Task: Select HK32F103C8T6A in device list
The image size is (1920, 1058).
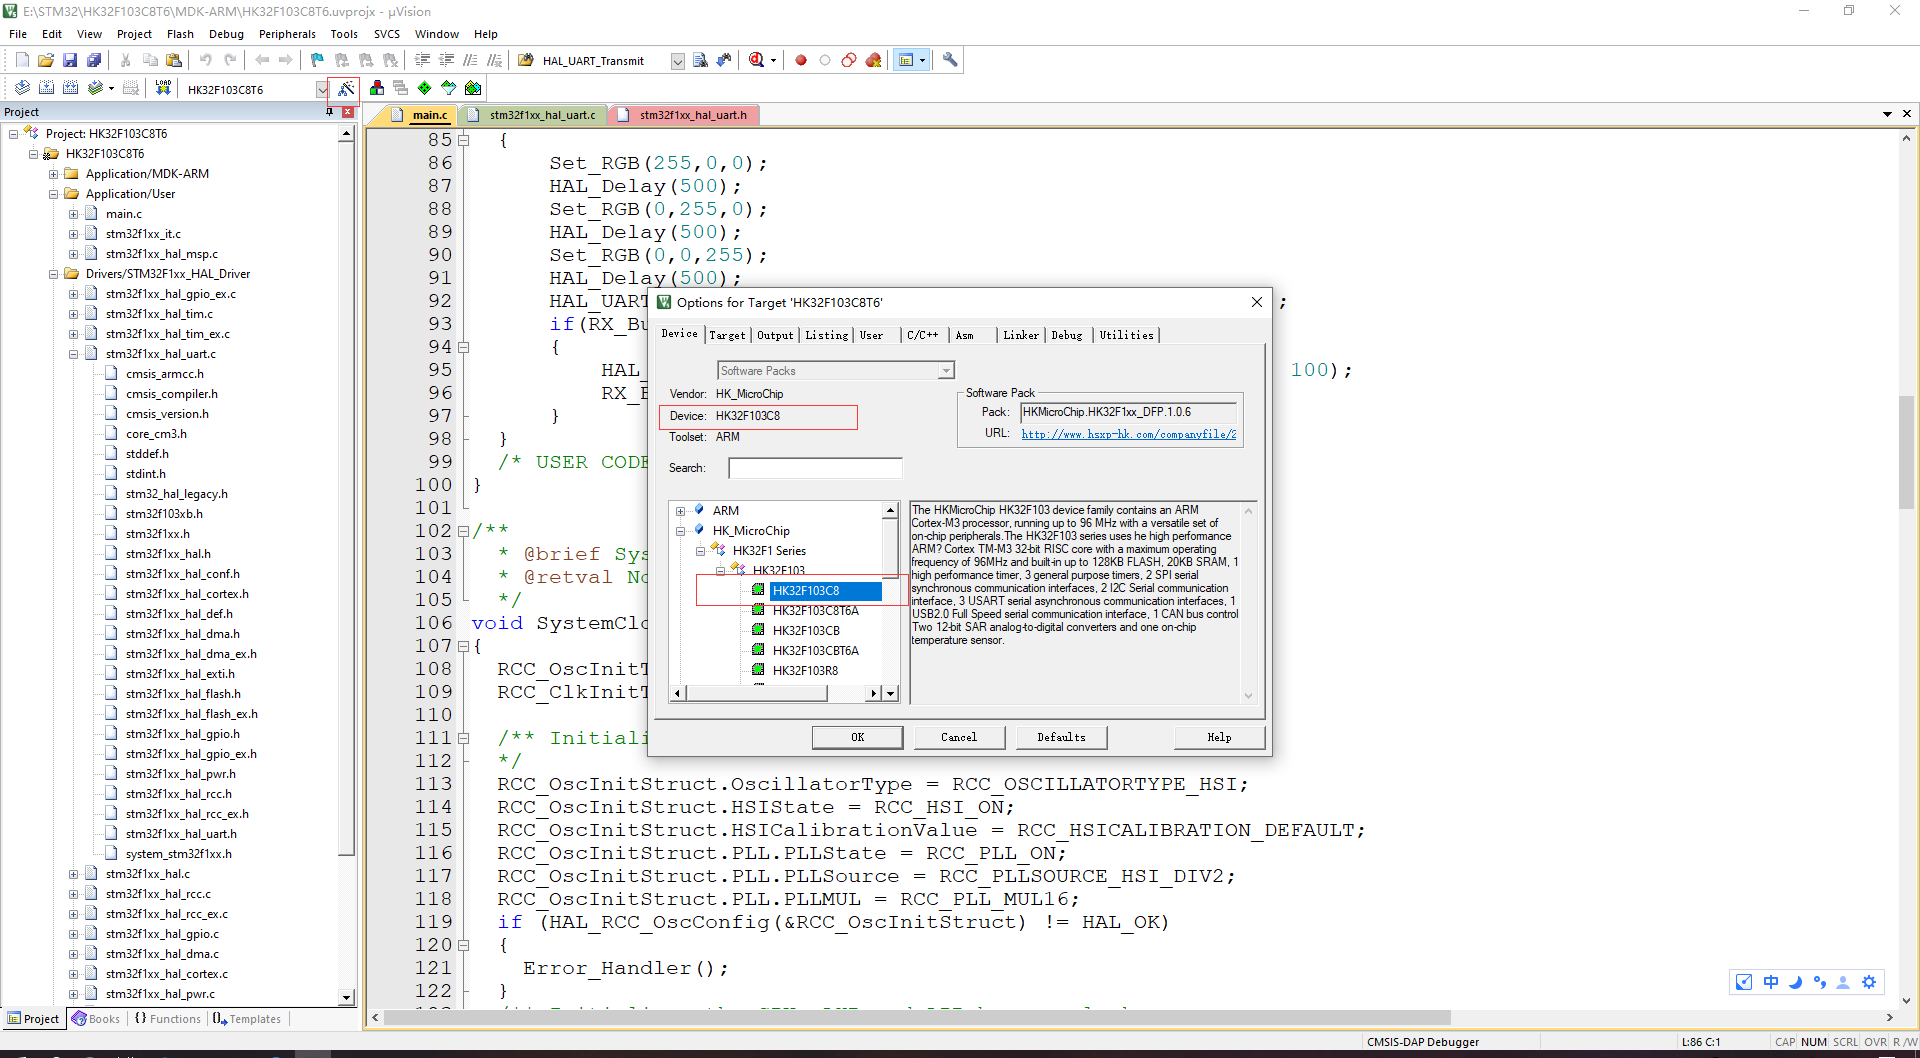Action: click(815, 611)
